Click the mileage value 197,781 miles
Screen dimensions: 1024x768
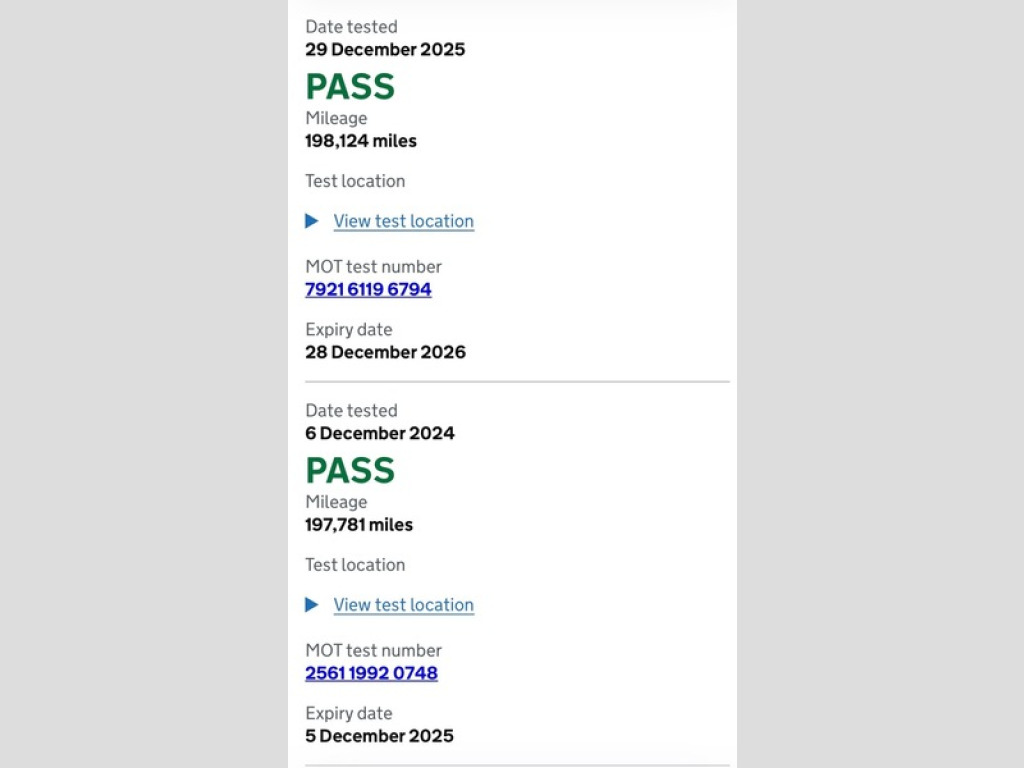359,525
